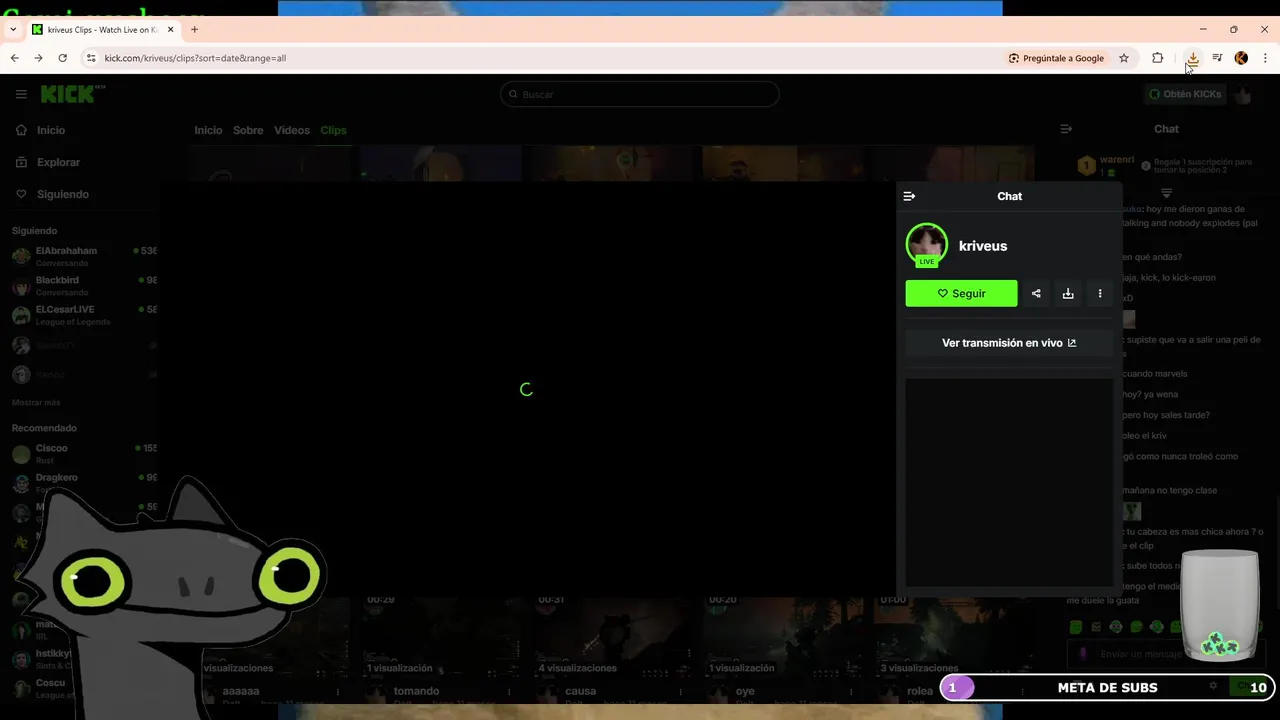Expand the chat leaderboard chevron below warenri
The image size is (1280, 720).
pyautogui.click(x=1166, y=193)
